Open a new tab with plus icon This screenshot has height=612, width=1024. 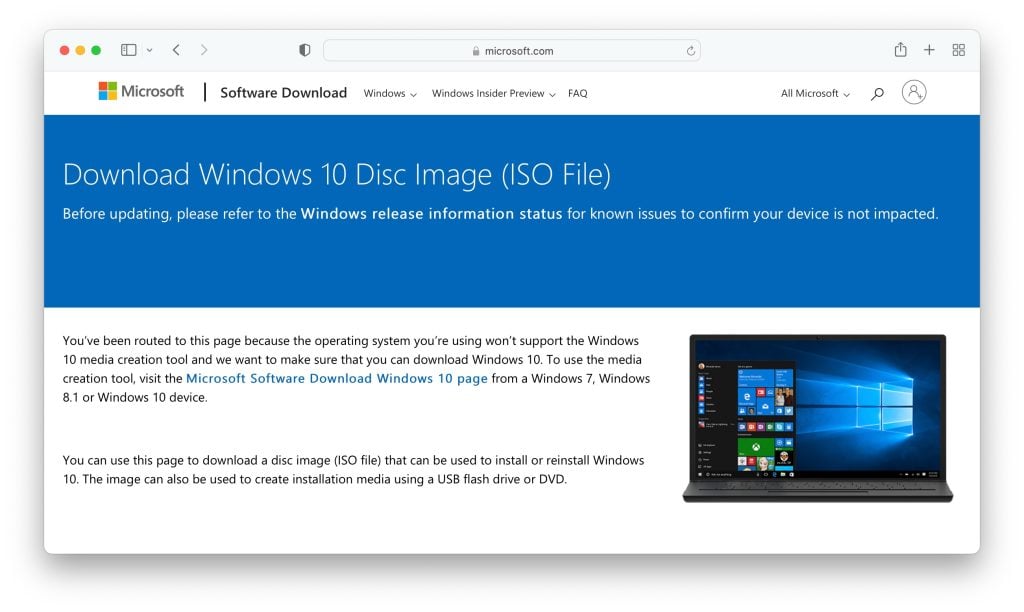click(929, 50)
